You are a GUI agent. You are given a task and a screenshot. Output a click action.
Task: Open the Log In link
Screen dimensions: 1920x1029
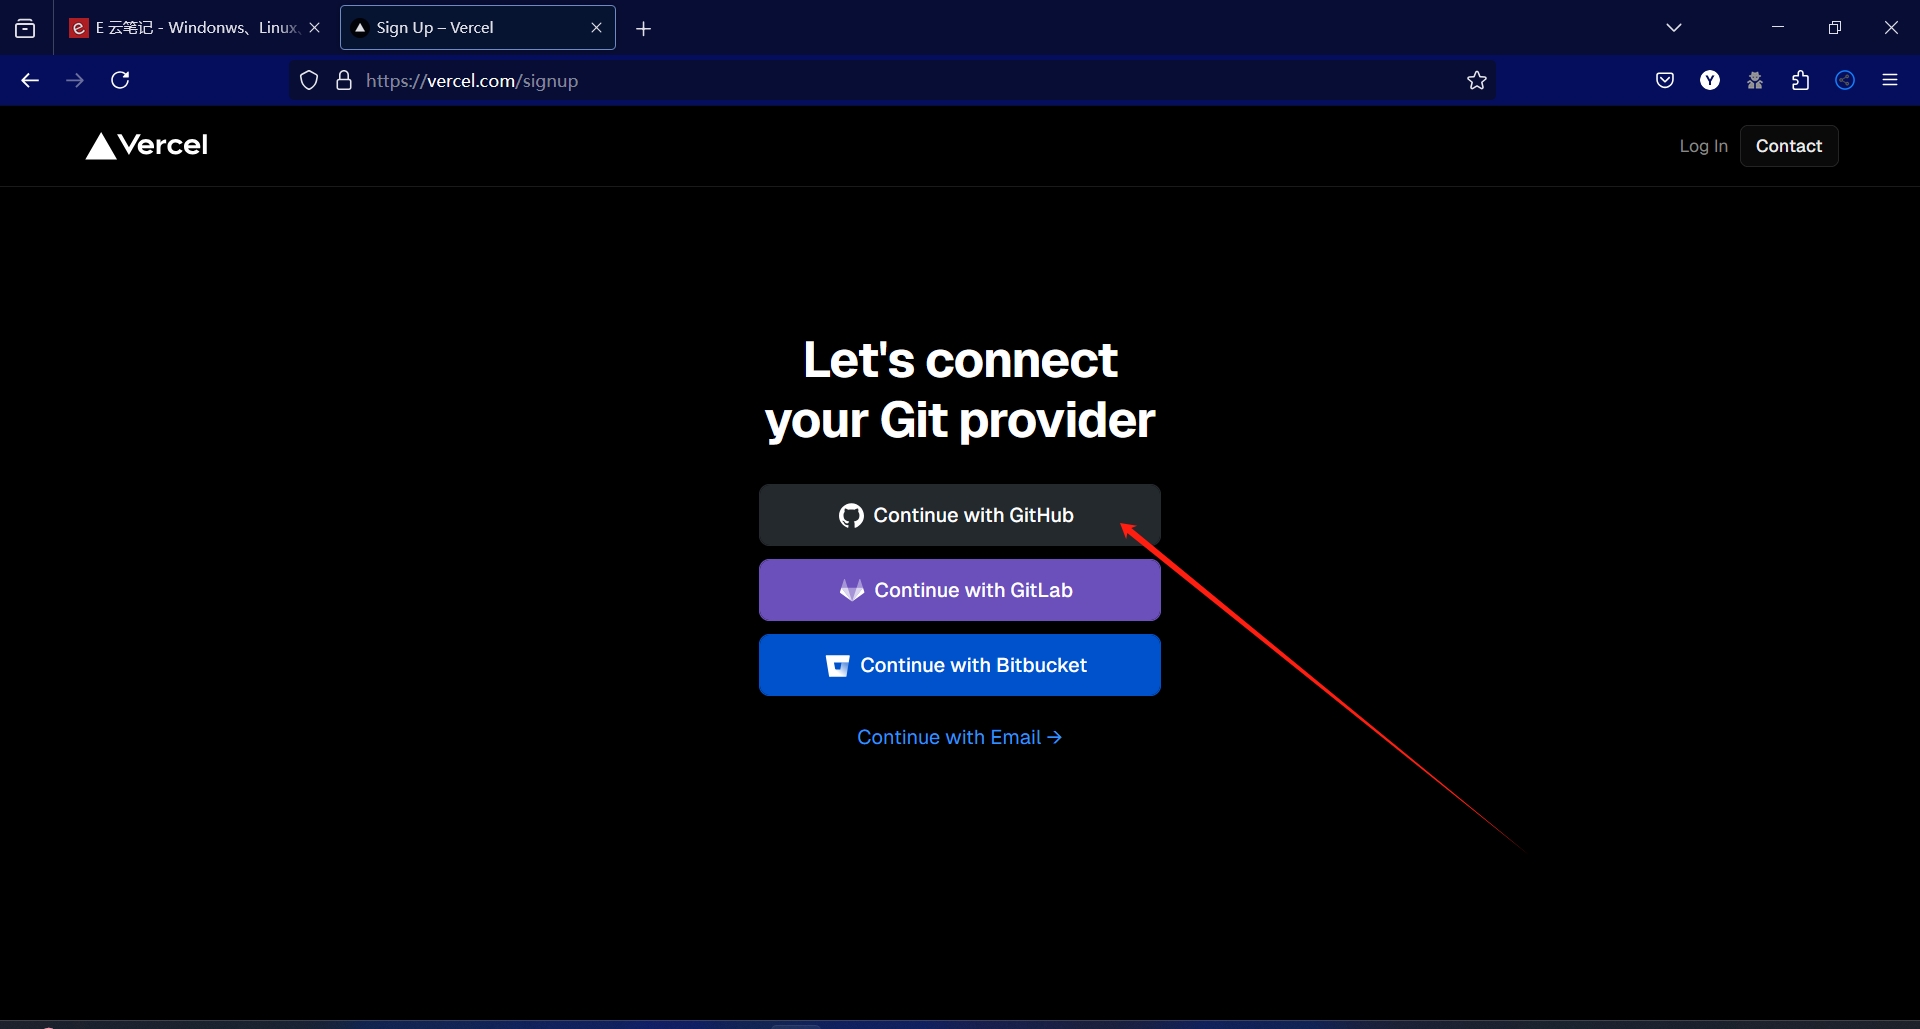1703,146
